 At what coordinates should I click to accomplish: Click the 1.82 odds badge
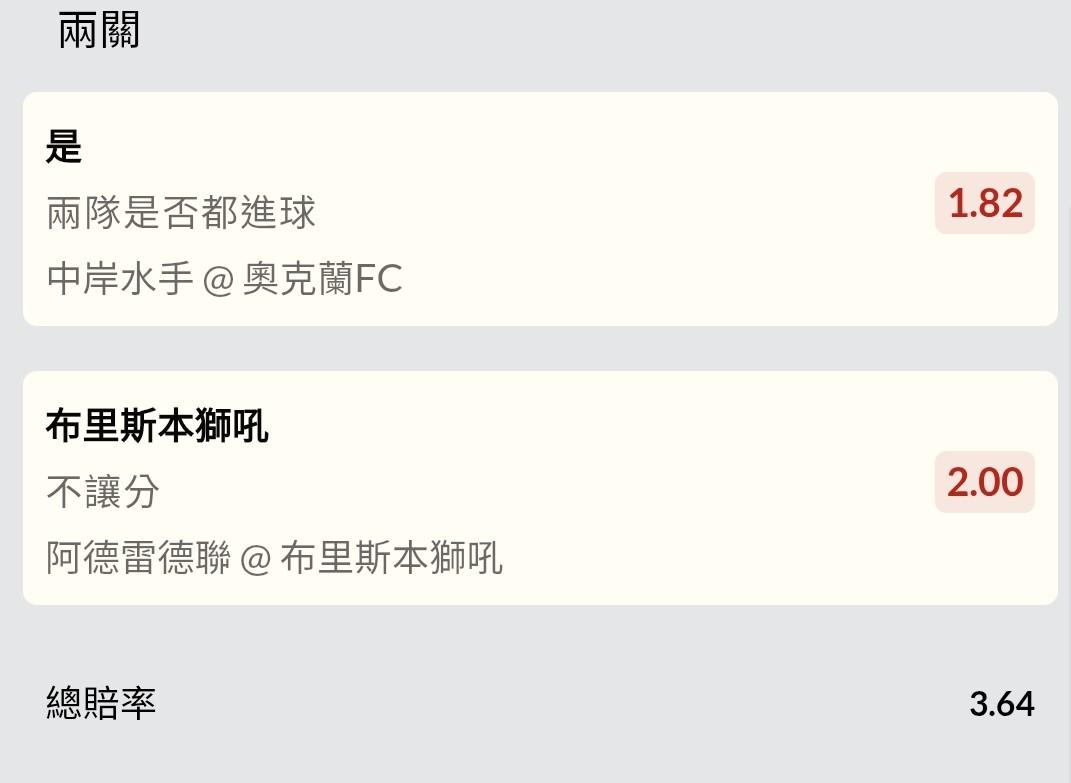tap(985, 203)
